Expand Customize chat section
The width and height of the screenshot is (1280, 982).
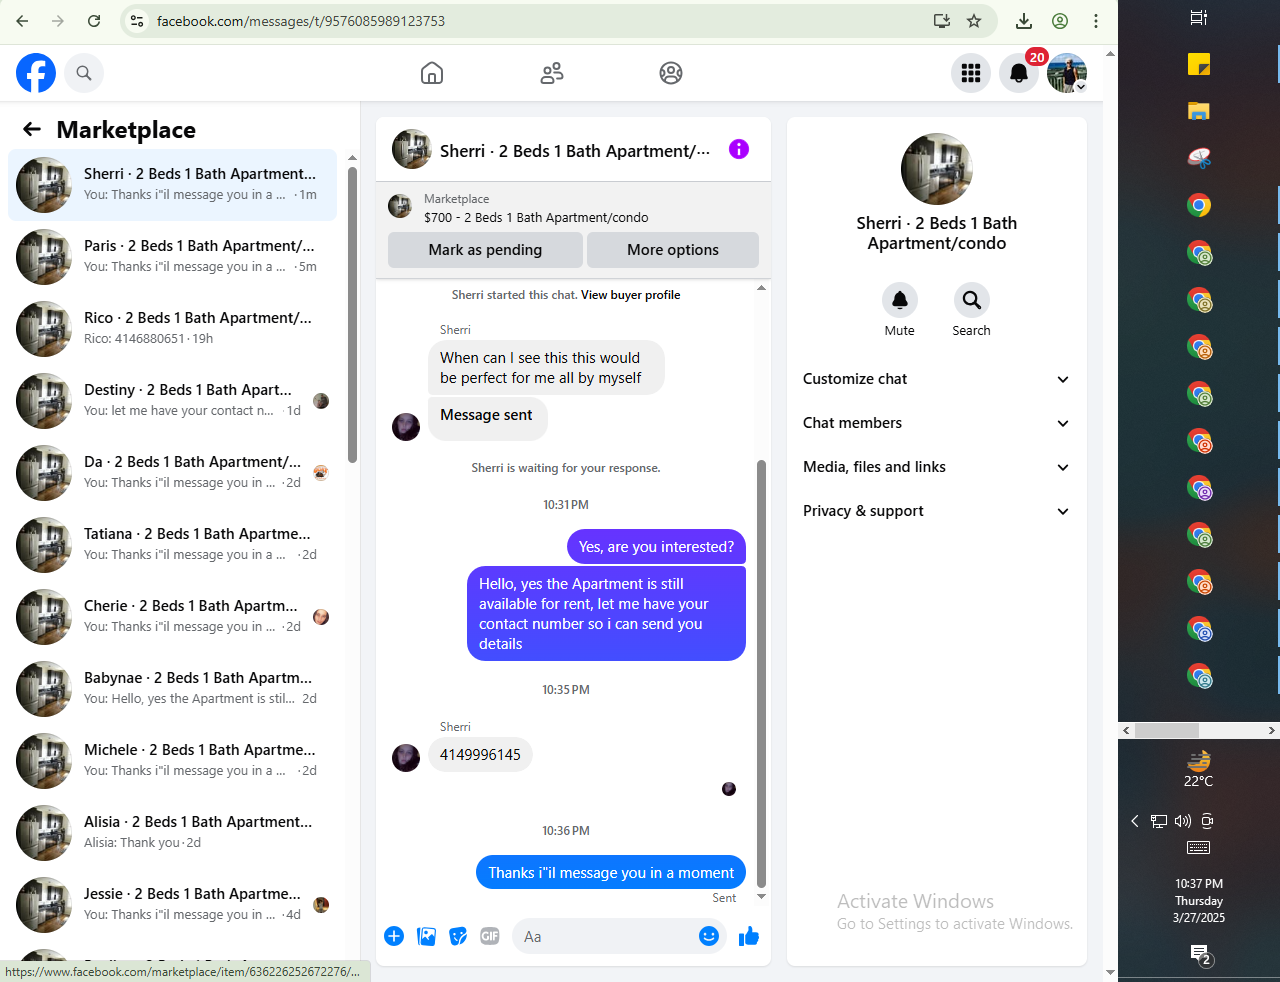(x=937, y=379)
